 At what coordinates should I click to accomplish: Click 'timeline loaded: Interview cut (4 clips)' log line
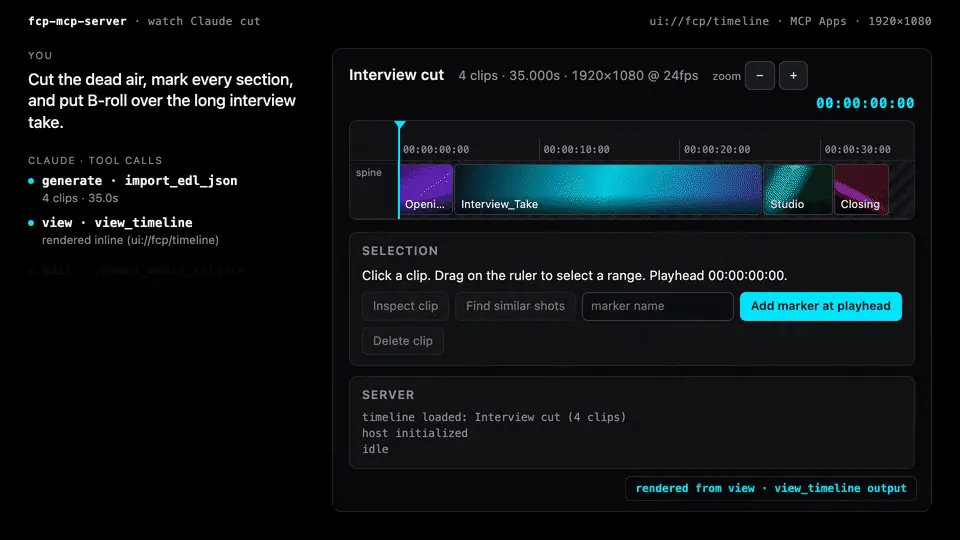pyautogui.click(x=494, y=417)
